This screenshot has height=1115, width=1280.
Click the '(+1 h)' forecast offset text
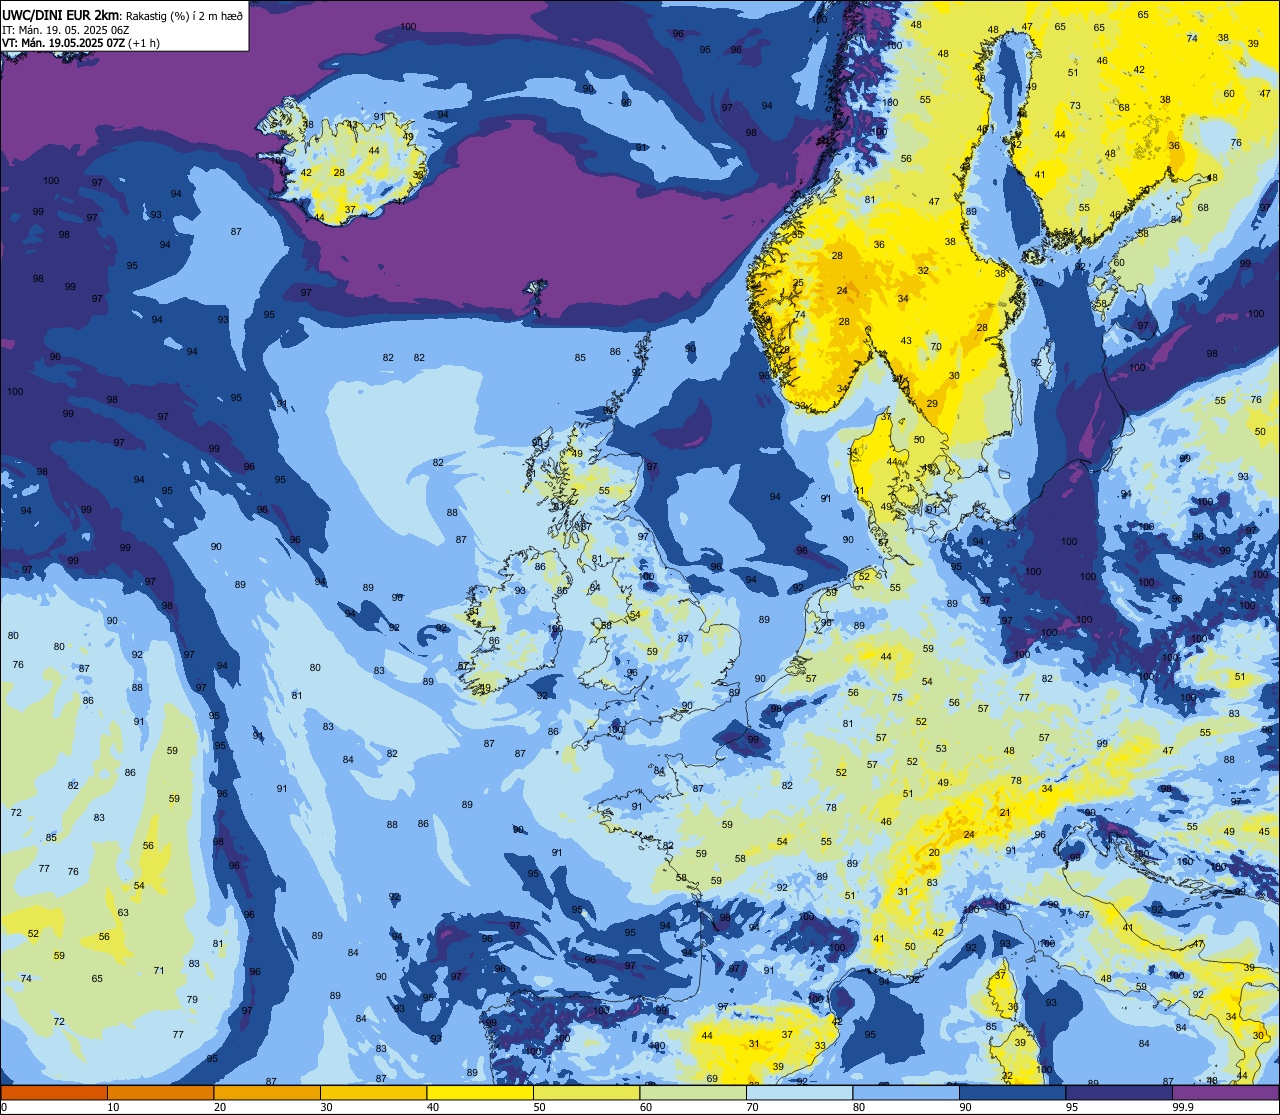[144, 43]
